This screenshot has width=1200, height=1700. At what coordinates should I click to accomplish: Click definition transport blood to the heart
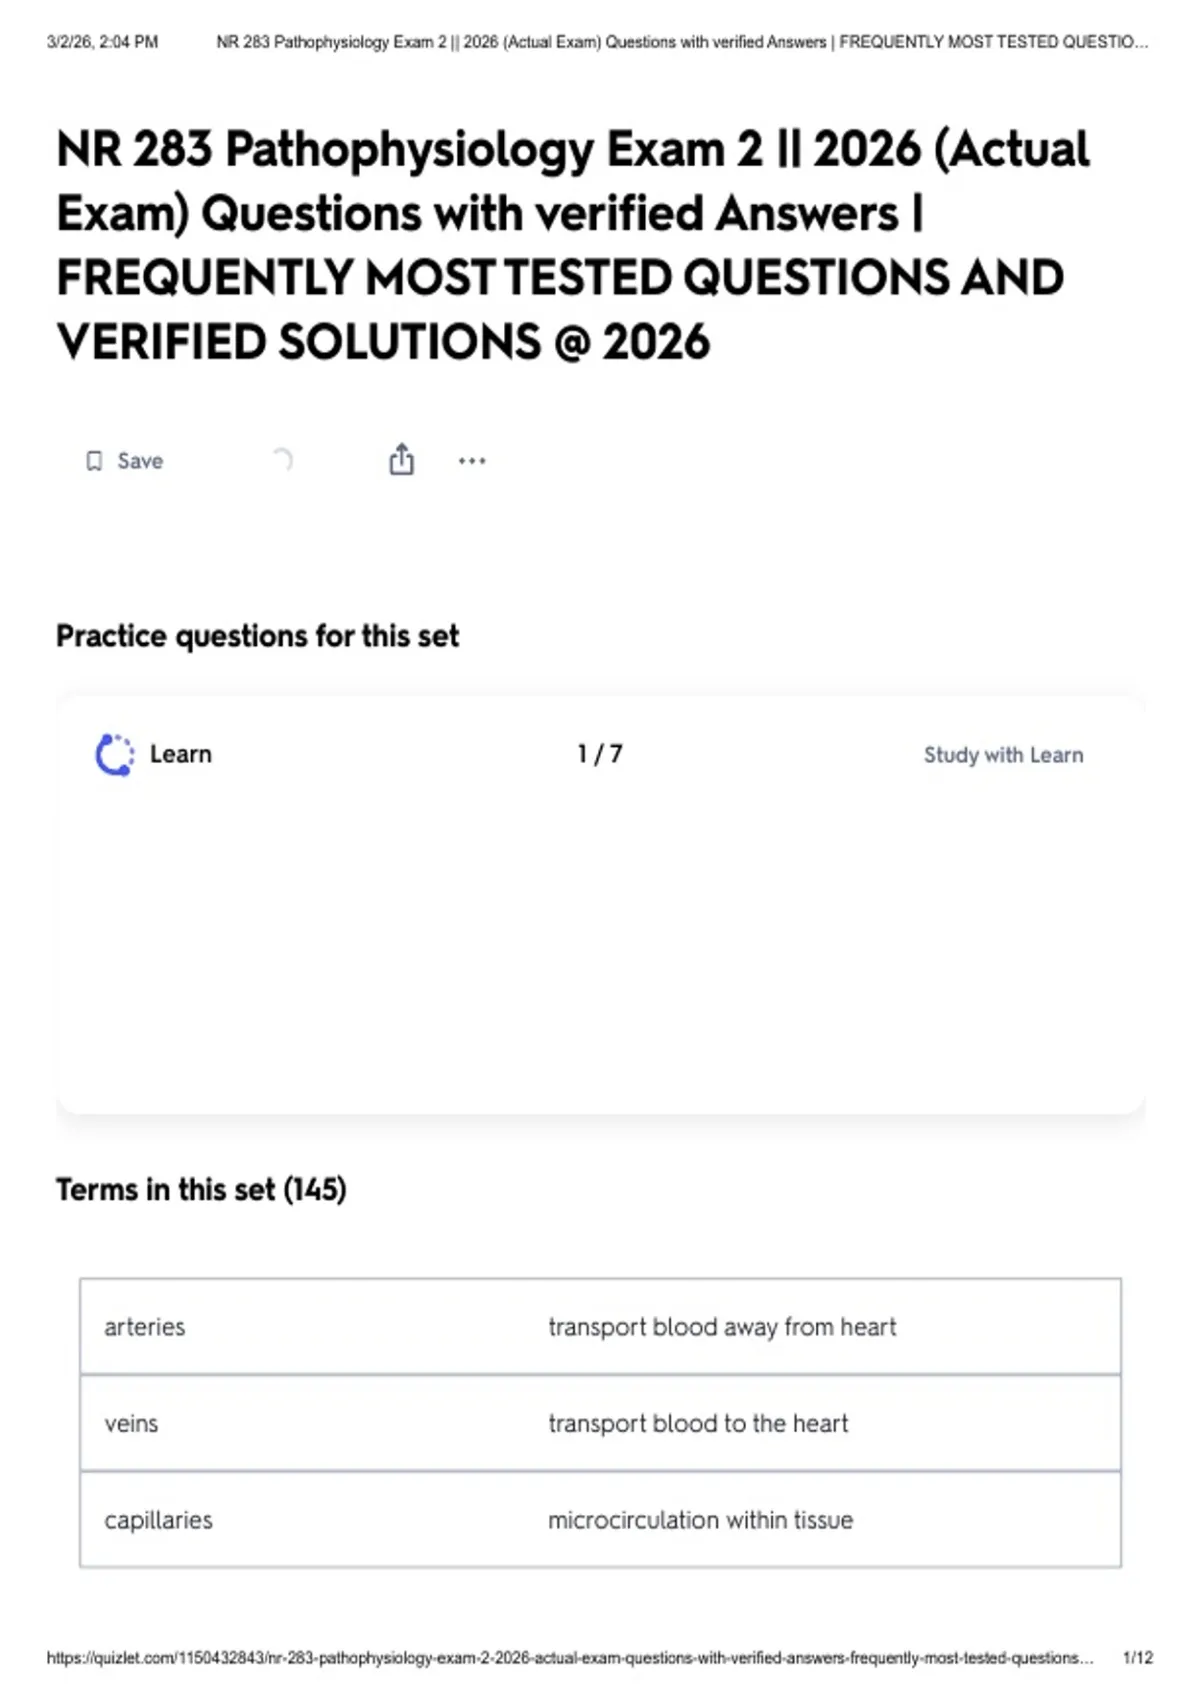698,1423
